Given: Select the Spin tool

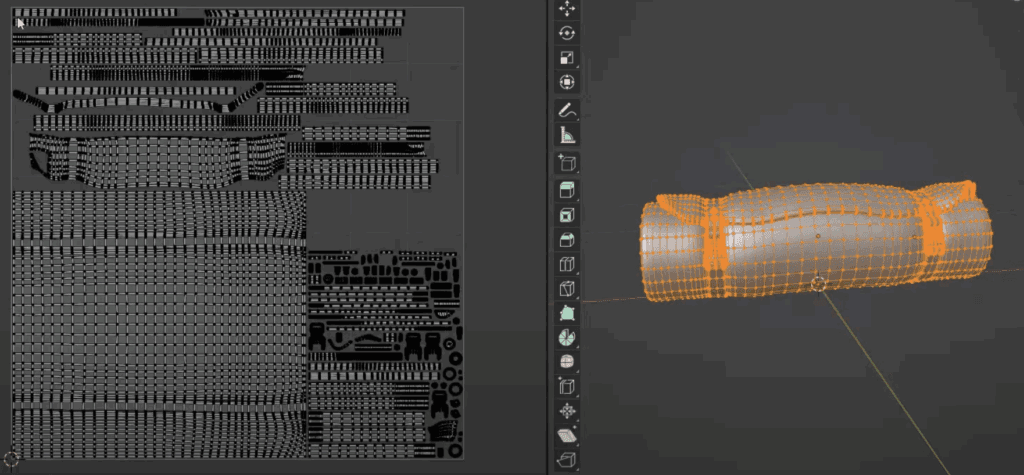Looking at the screenshot, I should tap(566, 338).
